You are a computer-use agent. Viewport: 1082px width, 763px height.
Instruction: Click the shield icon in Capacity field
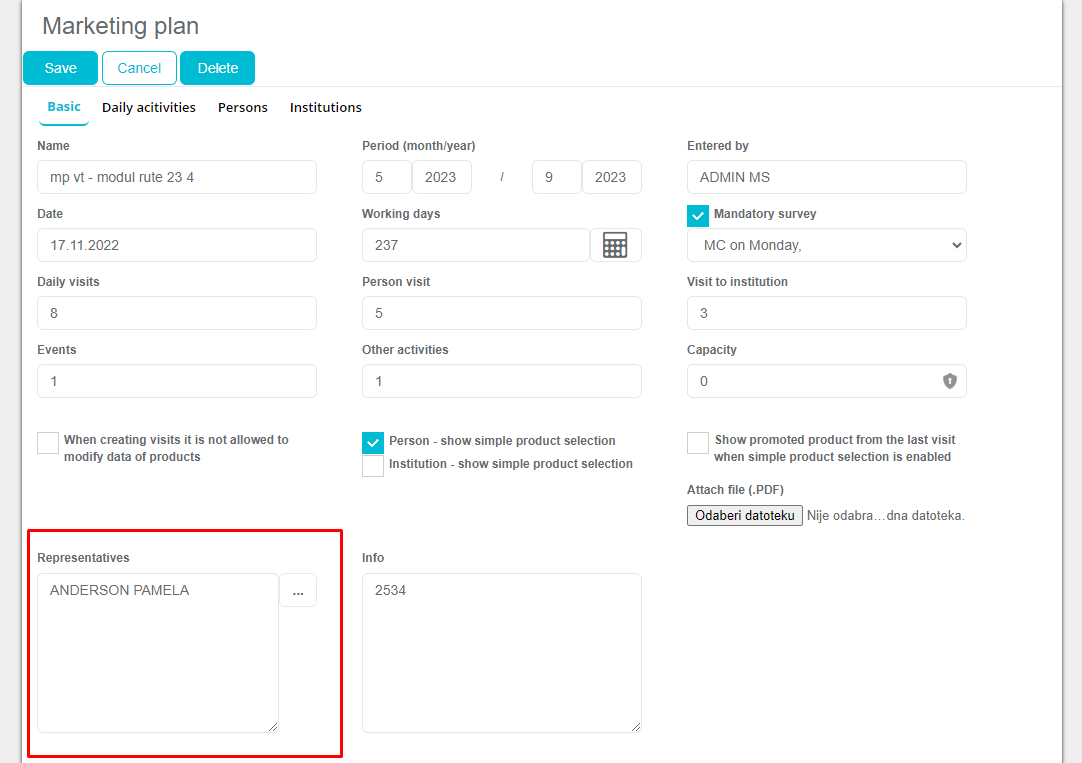coord(949,381)
